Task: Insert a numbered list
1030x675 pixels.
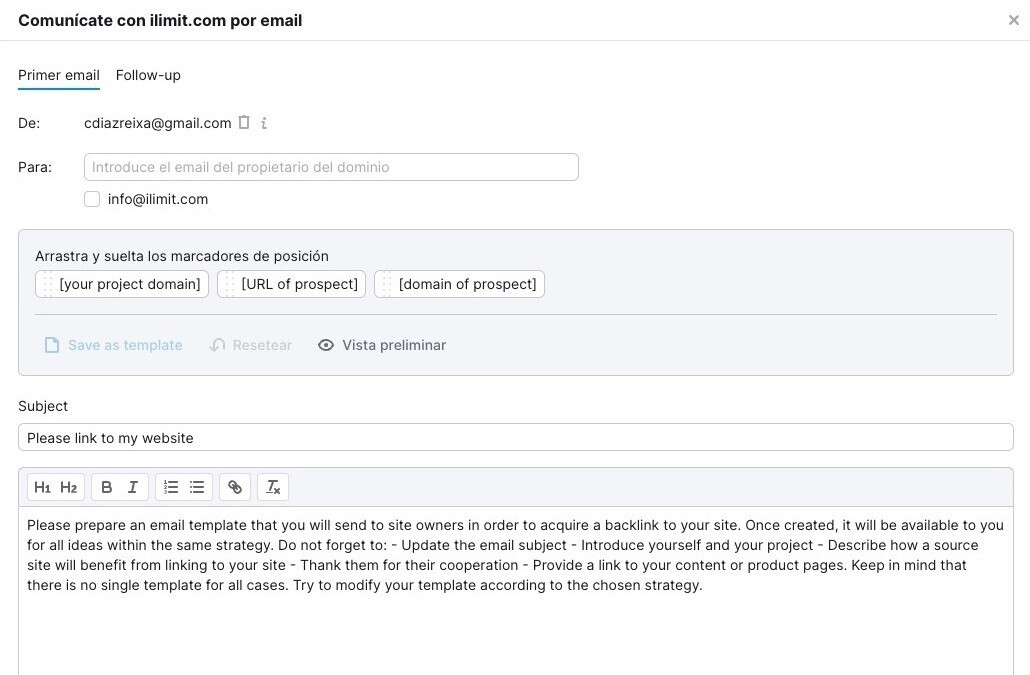Action: point(171,487)
